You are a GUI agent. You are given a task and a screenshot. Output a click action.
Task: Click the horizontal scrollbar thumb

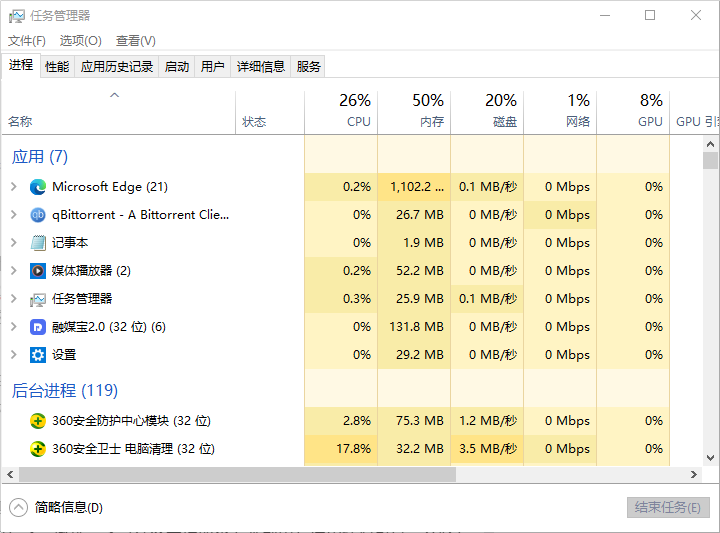[x=237, y=475]
